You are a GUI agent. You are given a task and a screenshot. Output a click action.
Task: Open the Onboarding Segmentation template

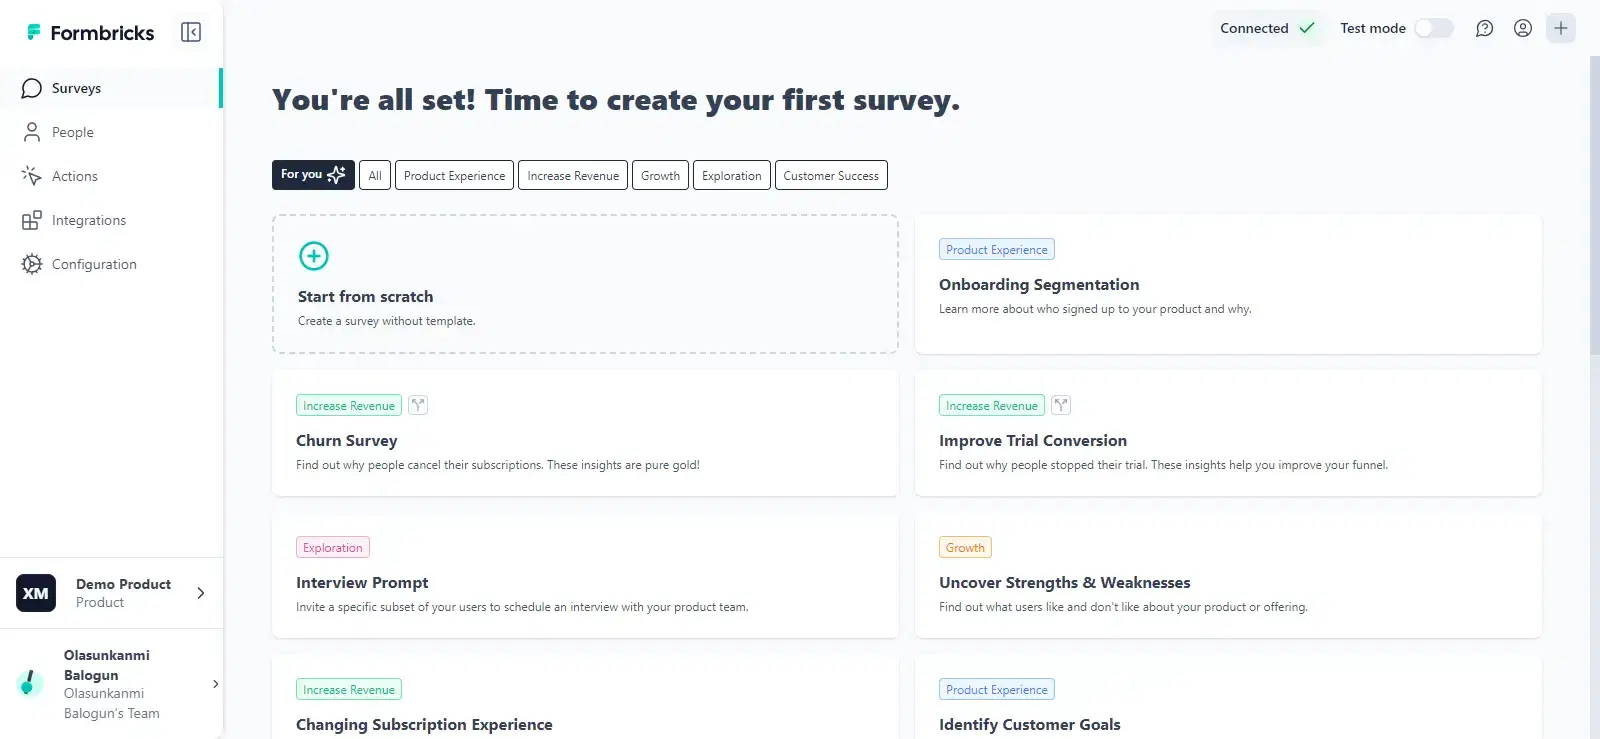(1227, 284)
